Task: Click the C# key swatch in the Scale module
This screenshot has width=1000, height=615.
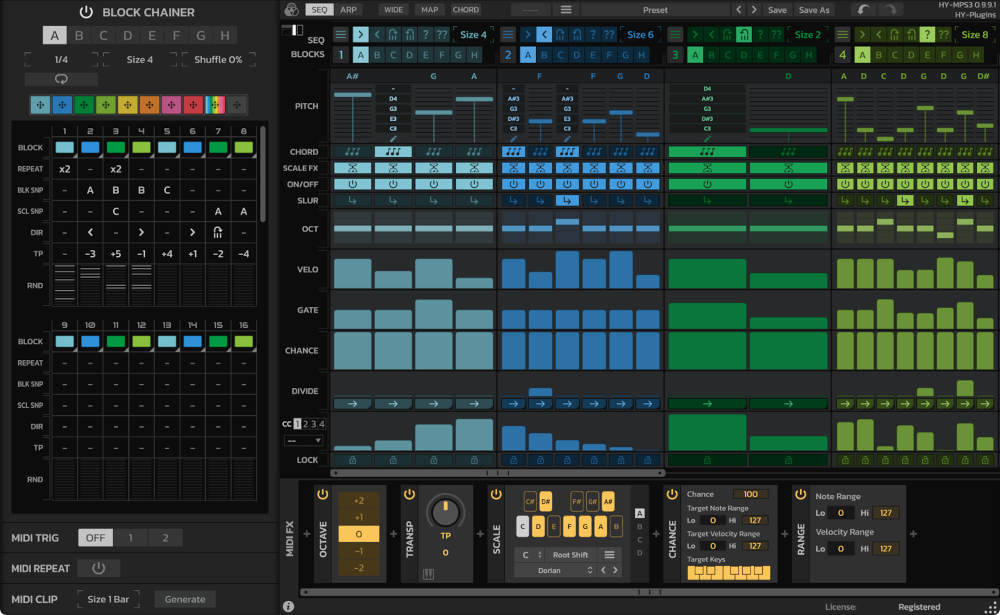Action: [x=528, y=501]
